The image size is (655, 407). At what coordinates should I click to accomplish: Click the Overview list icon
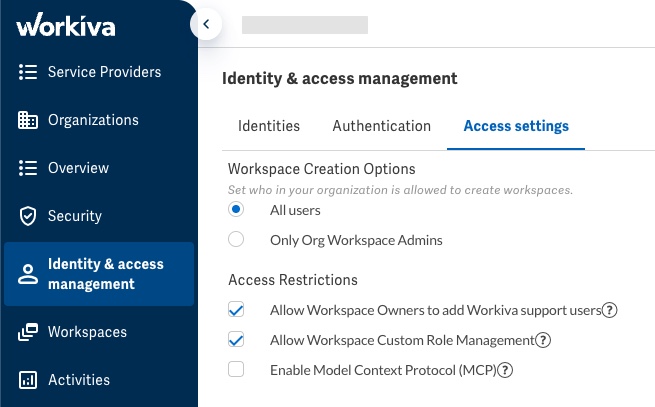point(28,168)
